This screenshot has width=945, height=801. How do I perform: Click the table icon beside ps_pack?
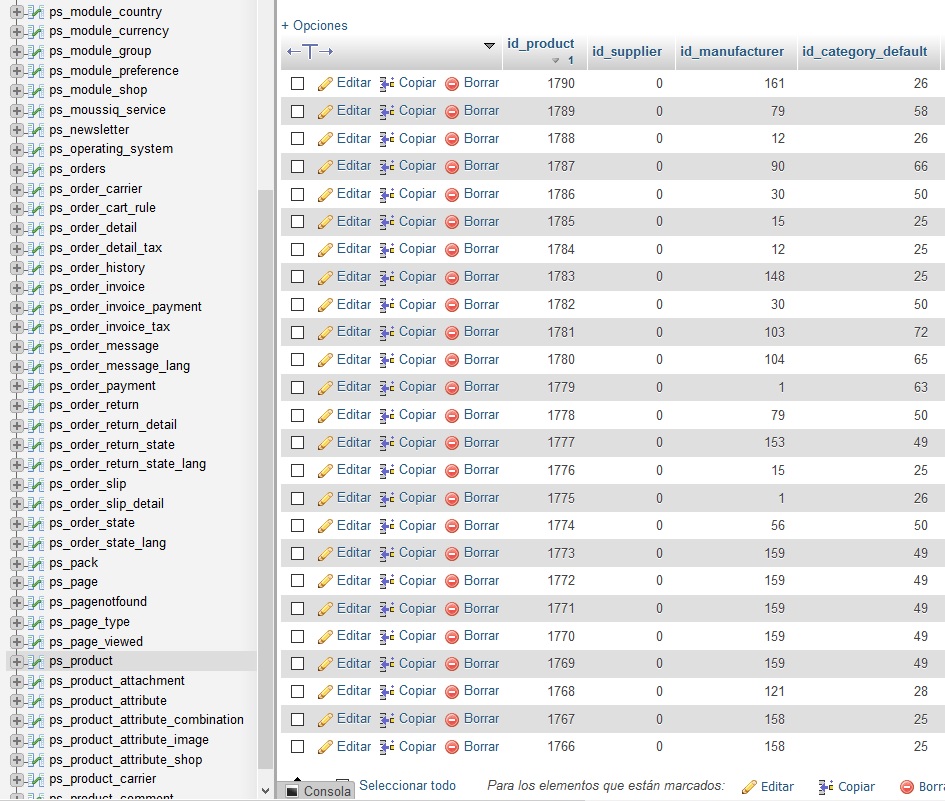point(36,563)
